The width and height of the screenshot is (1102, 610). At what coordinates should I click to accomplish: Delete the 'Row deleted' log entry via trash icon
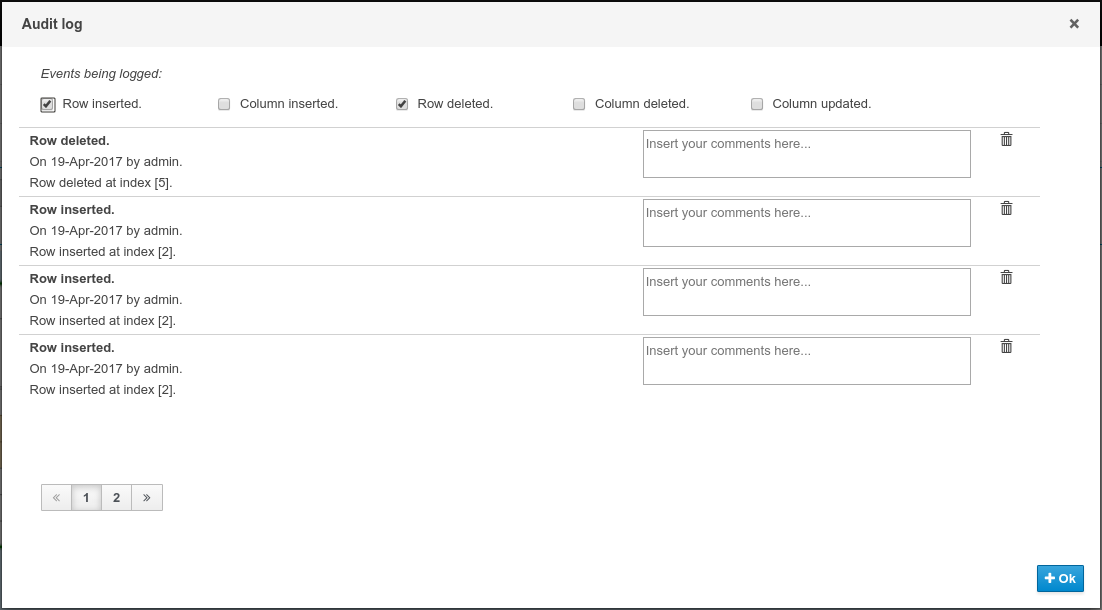(x=1006, y=140)
